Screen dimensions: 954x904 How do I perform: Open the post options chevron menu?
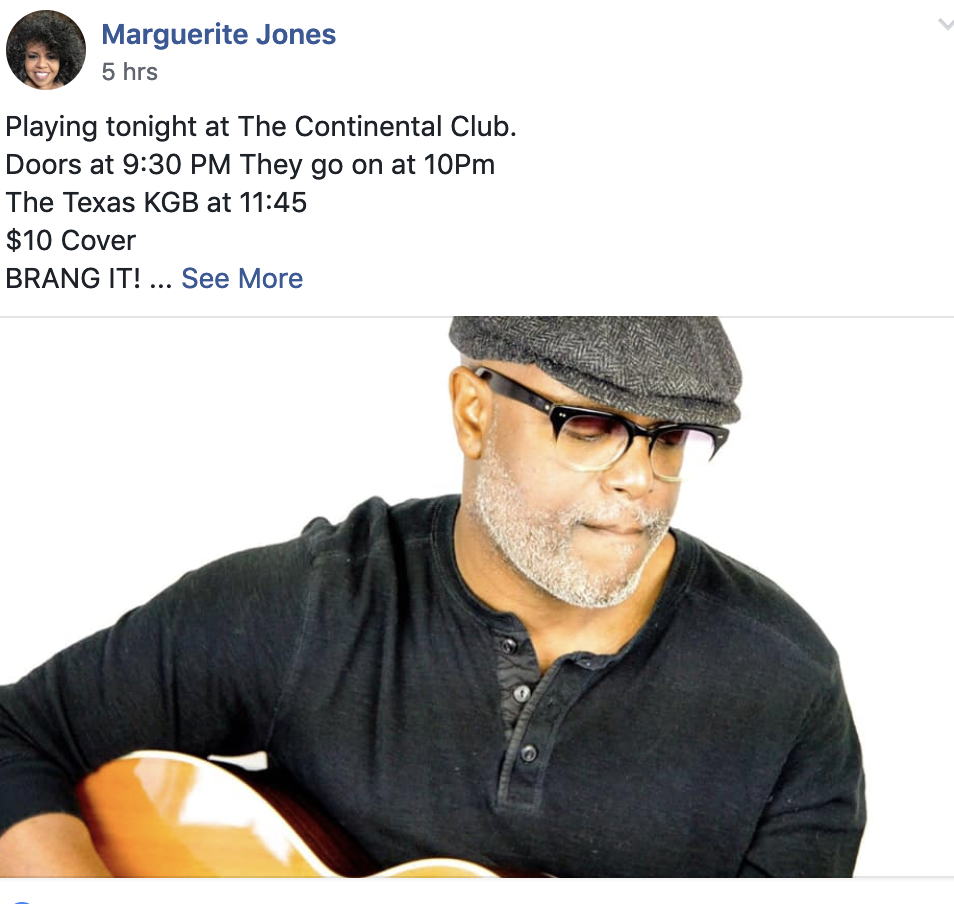click(x=945, y=24)
